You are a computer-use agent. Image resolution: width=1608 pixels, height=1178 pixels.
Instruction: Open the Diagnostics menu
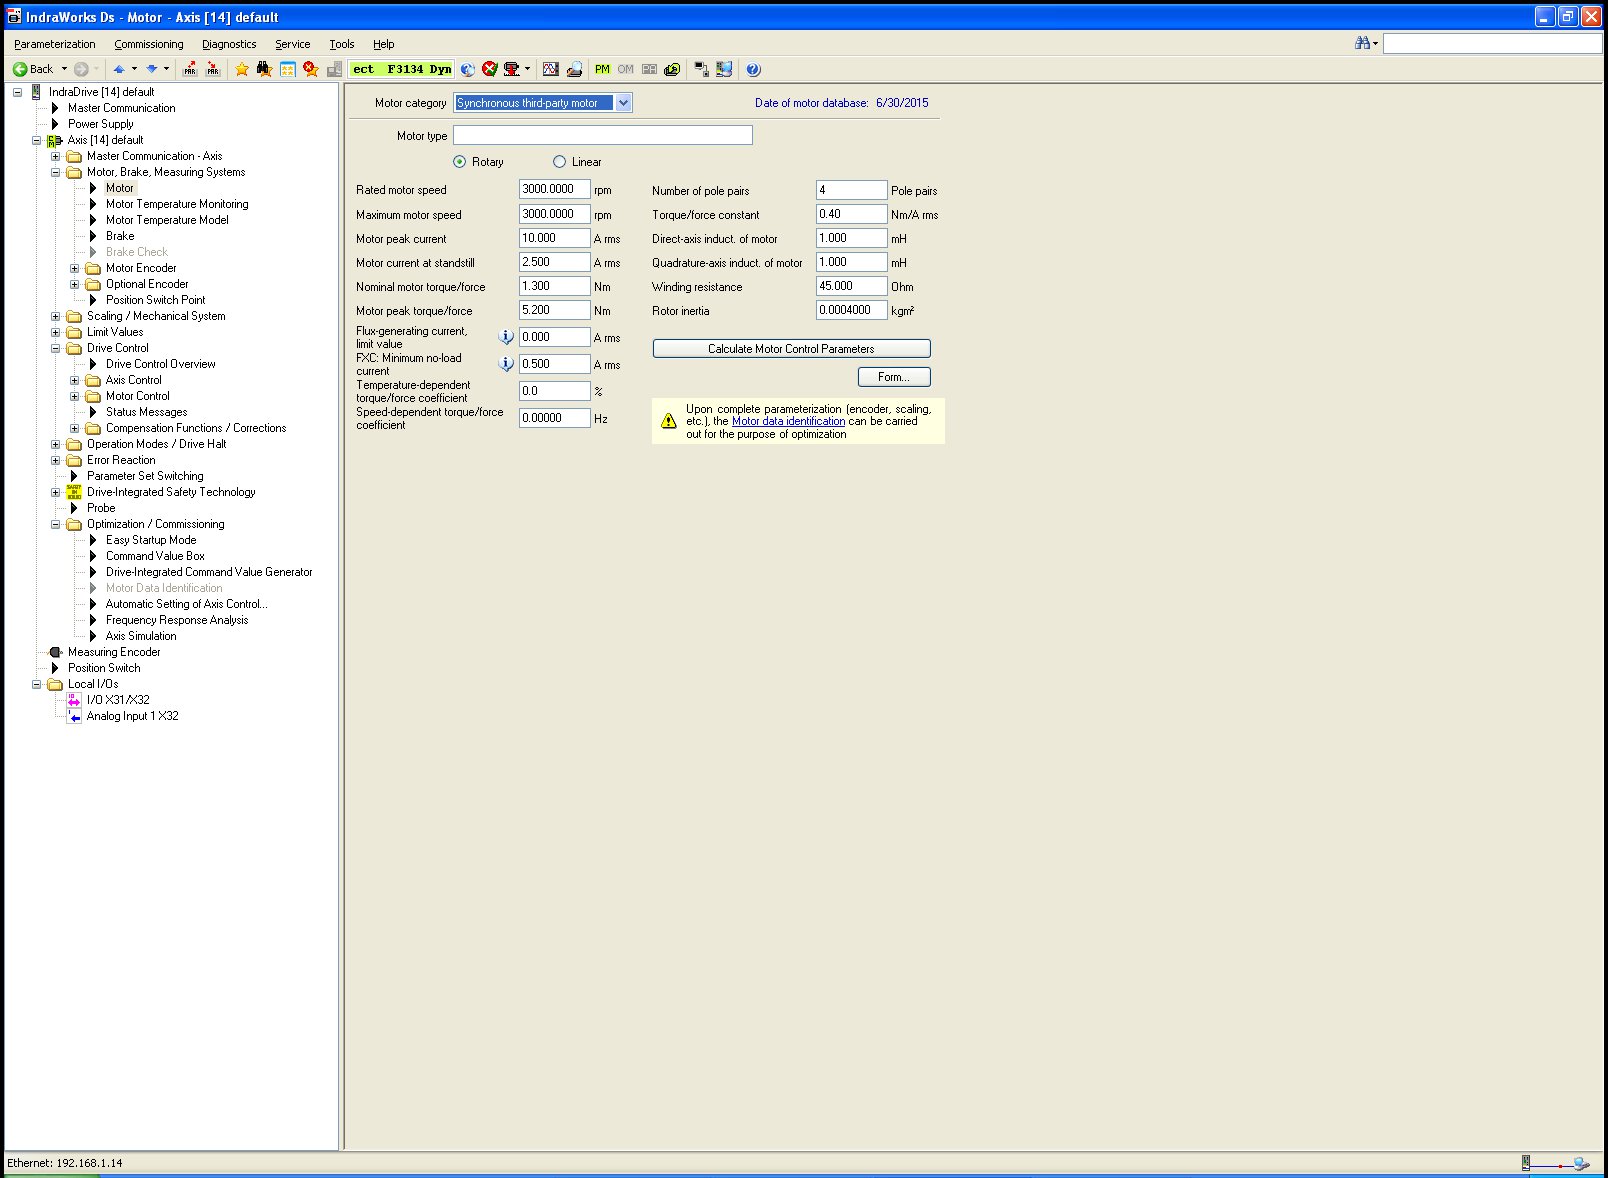229,44
